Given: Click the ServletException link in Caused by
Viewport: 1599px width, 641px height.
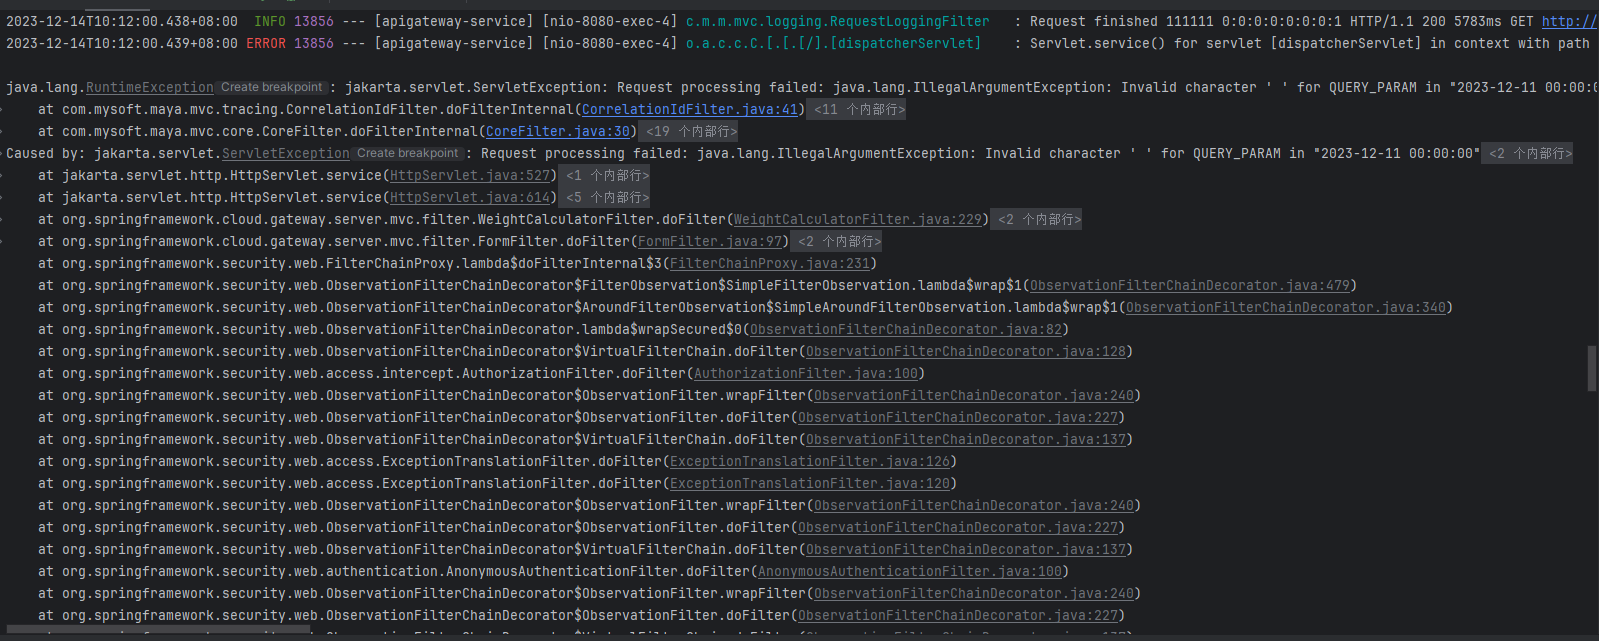Looking at the screenshot, I should 286,153.
